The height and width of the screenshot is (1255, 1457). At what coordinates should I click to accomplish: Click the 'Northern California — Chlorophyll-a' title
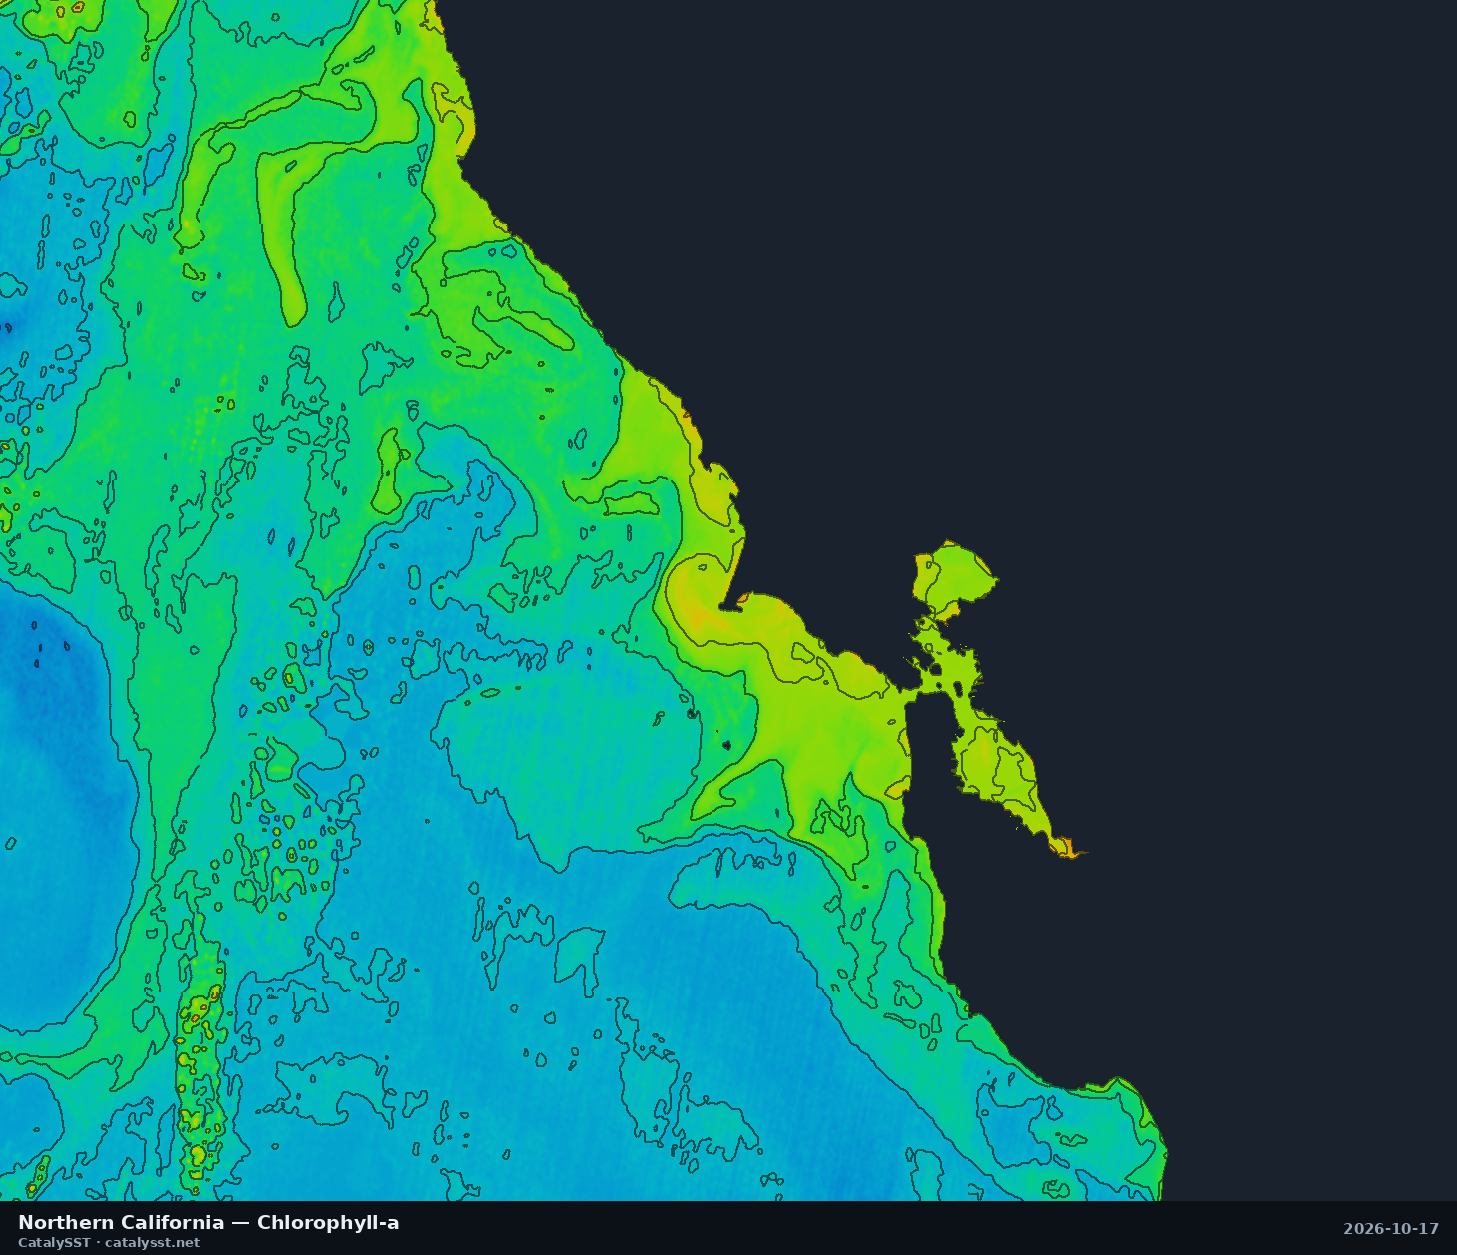coord(208,1222)
